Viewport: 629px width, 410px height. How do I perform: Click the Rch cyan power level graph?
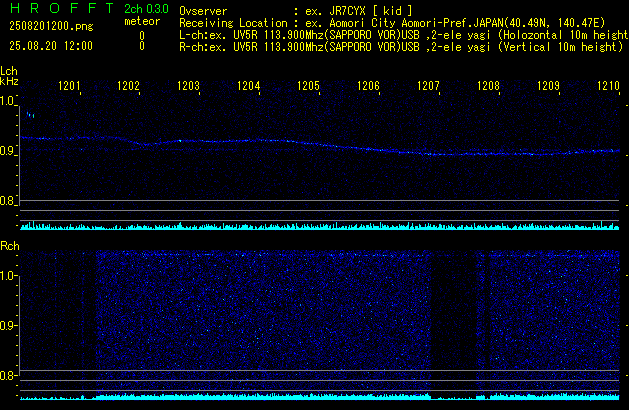coord(320,396)
